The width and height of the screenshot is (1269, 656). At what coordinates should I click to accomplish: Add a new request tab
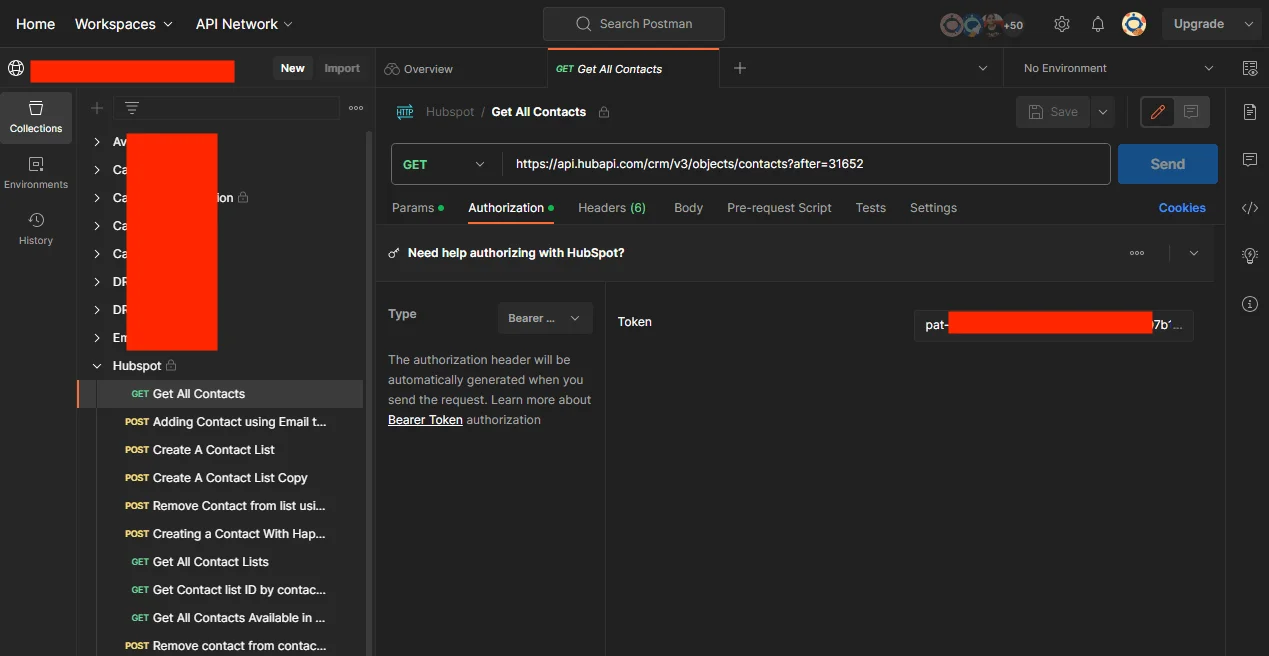tap(740, 68)
